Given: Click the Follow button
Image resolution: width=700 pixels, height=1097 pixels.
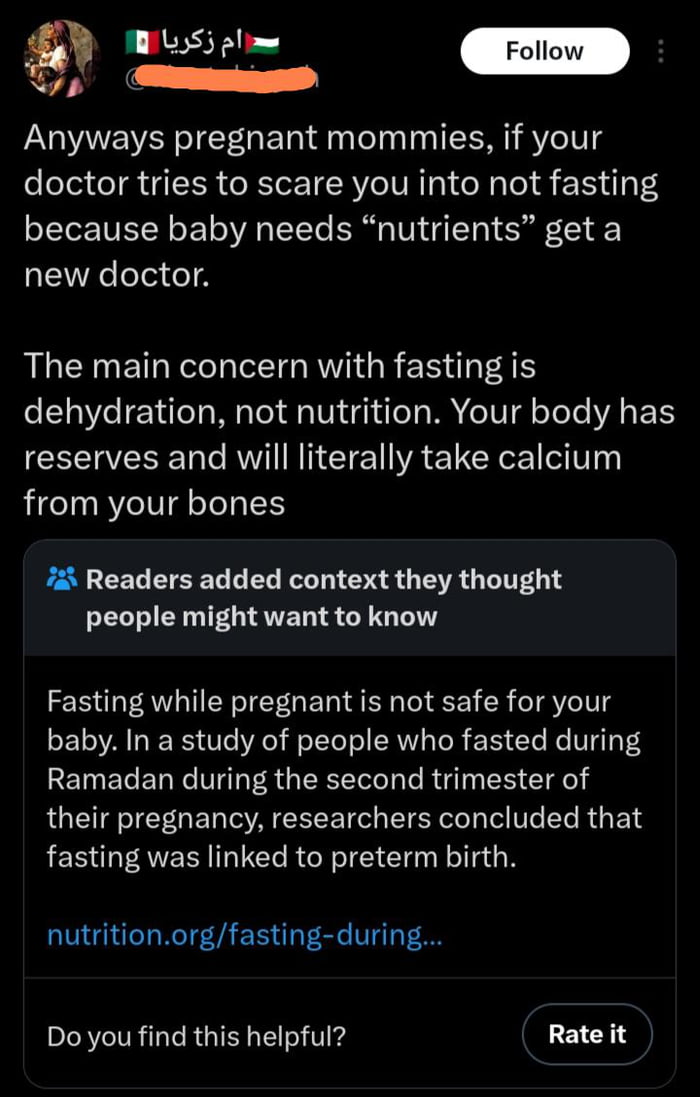Looking at the screenshot, I should pyautogui.click(x=544, y=51).
